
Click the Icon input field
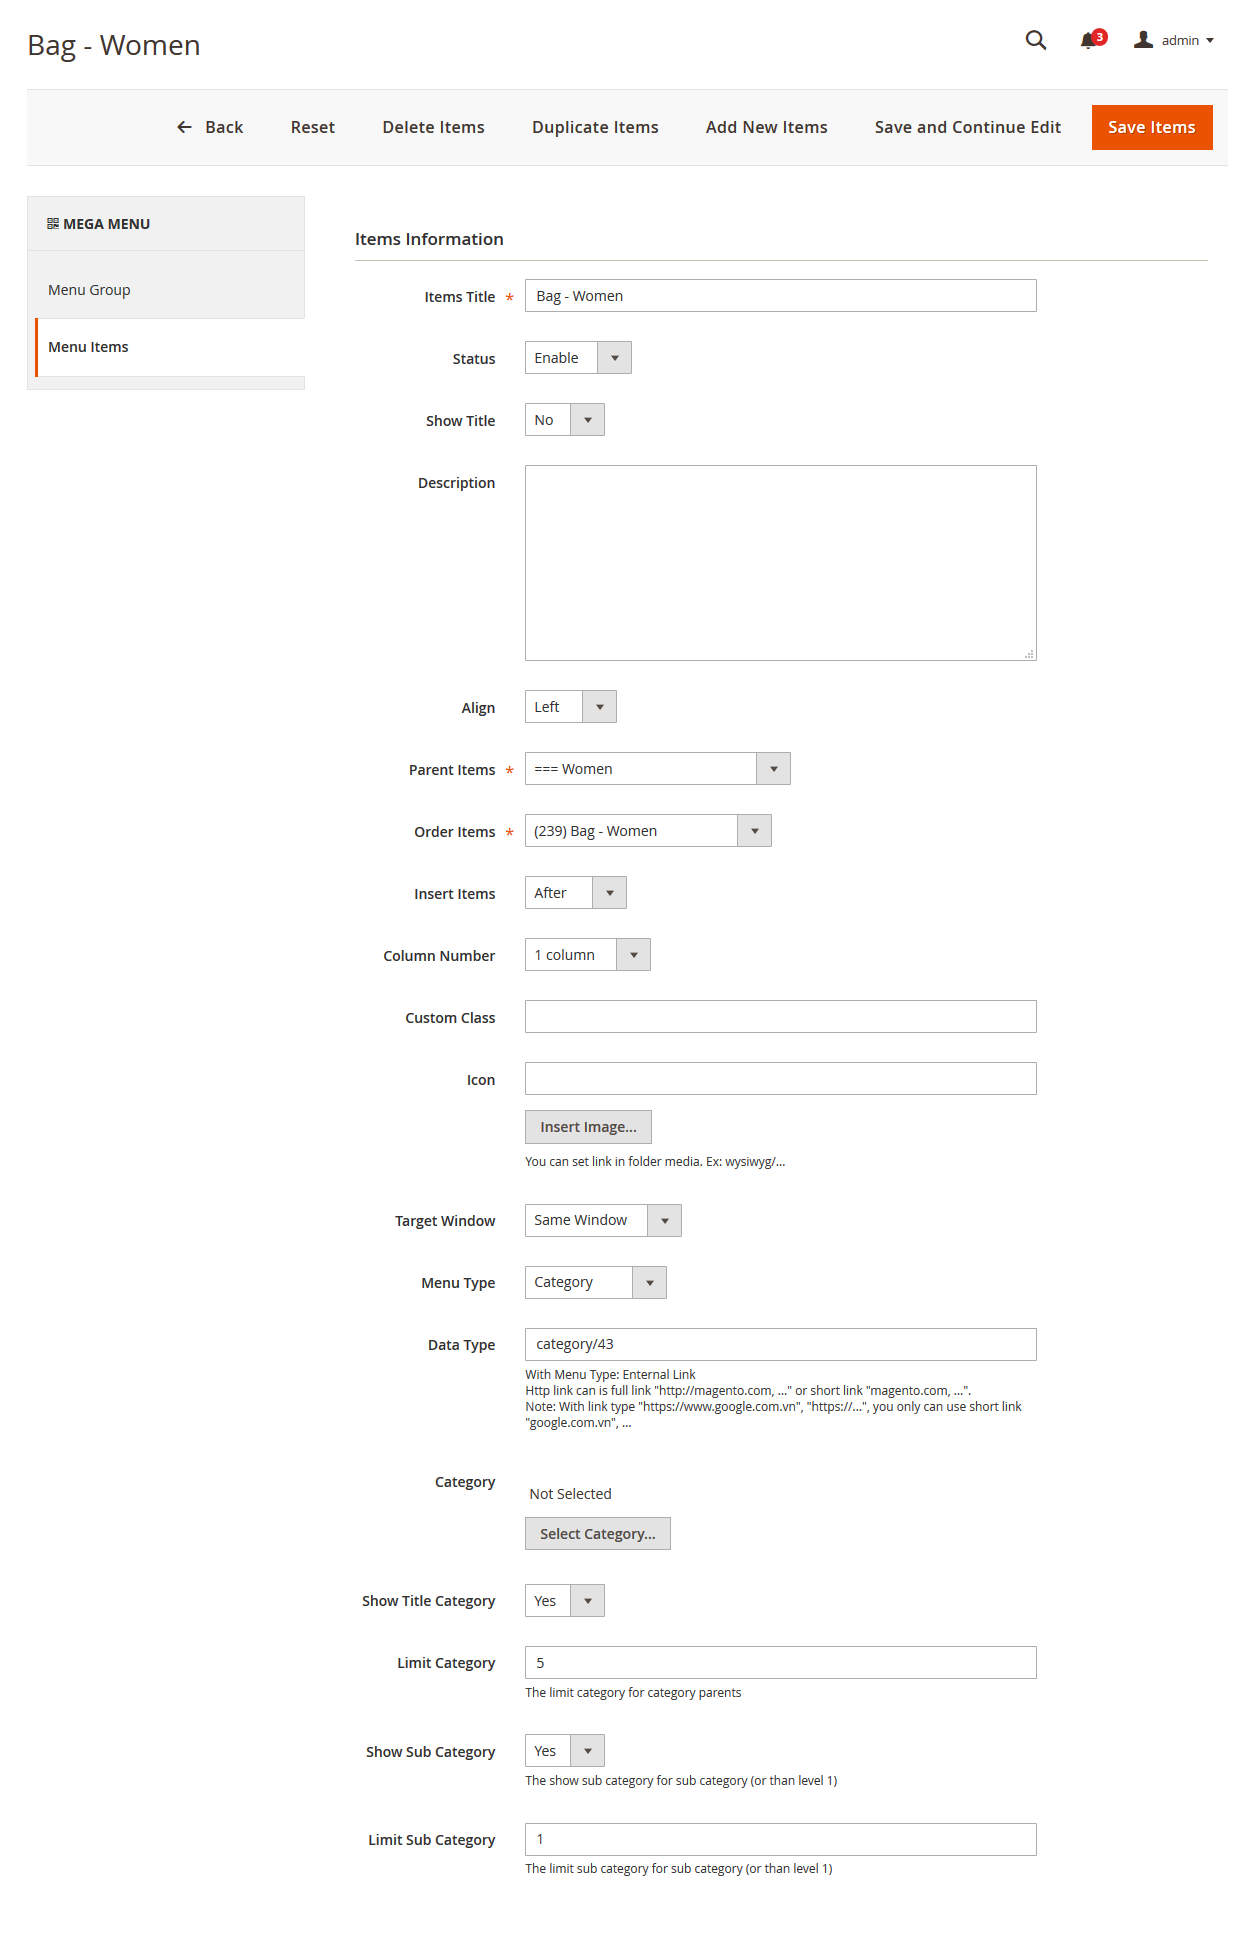[781, 1079]
